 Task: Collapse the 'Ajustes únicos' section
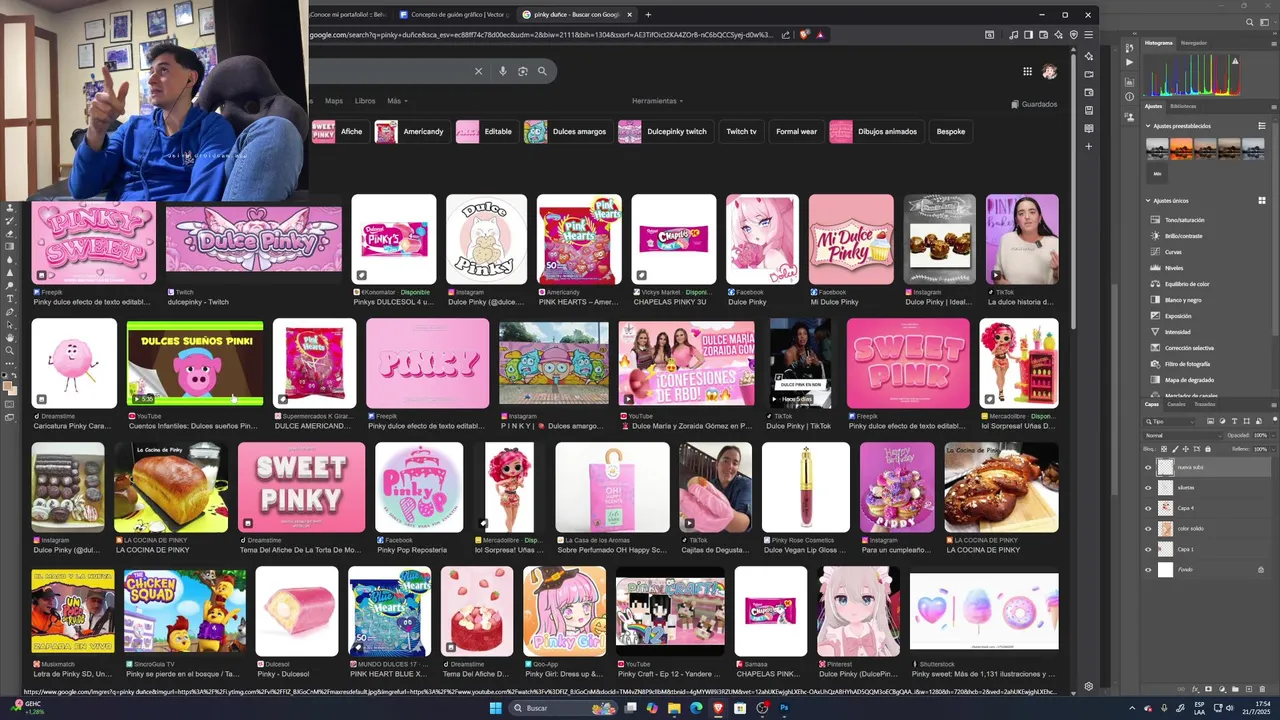(1148, 200)
